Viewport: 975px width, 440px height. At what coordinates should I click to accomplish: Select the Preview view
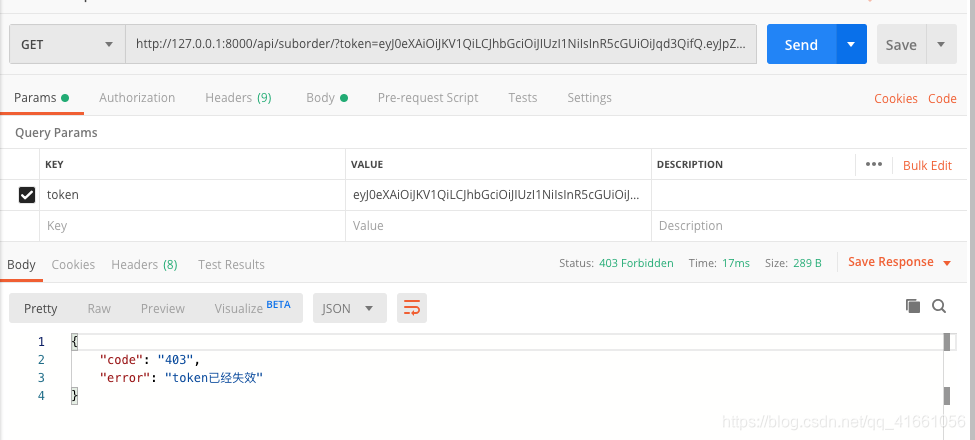point(163,308)
